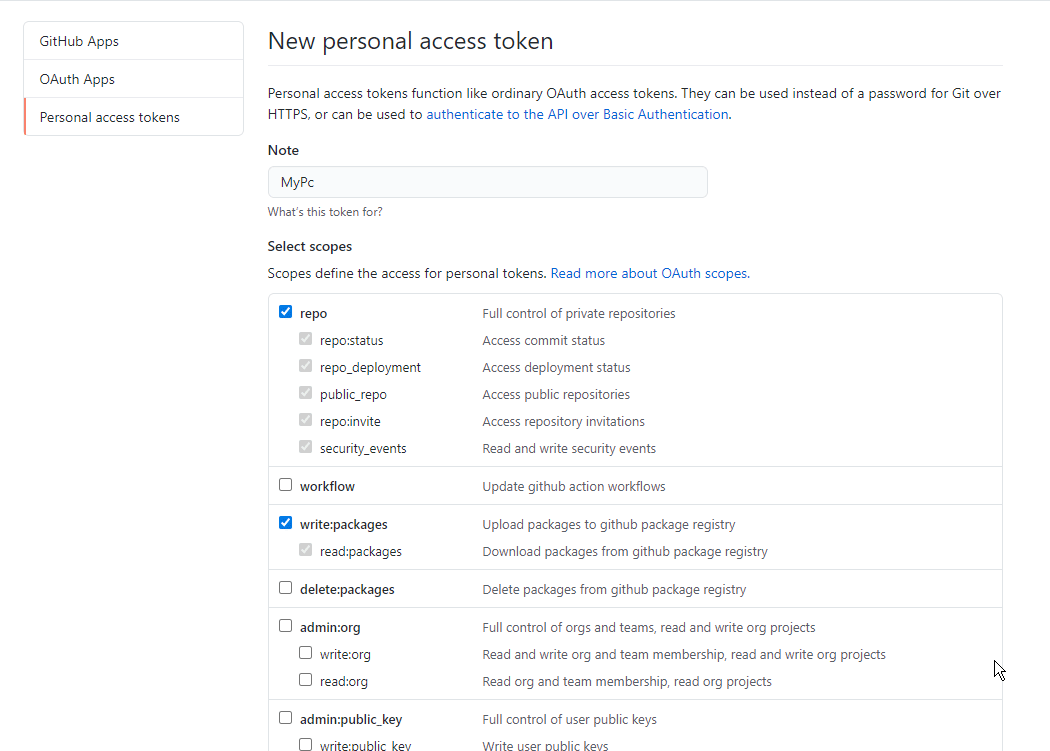The height and width of the screenshot is (751, 1050).
Task: Uncheck the repo scope checkbox
Action: (286, 313)
